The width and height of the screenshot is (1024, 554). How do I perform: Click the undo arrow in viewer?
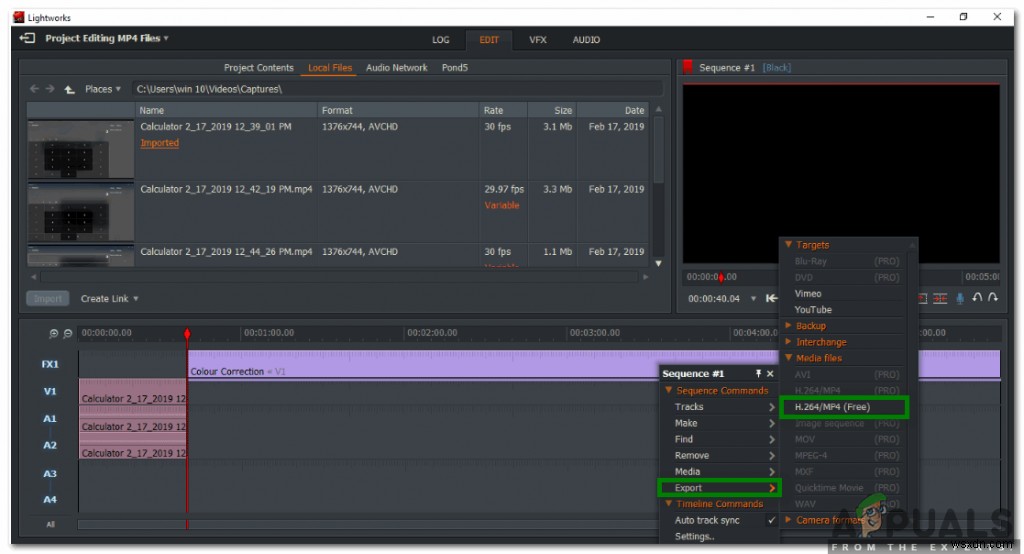coord(977,298)
